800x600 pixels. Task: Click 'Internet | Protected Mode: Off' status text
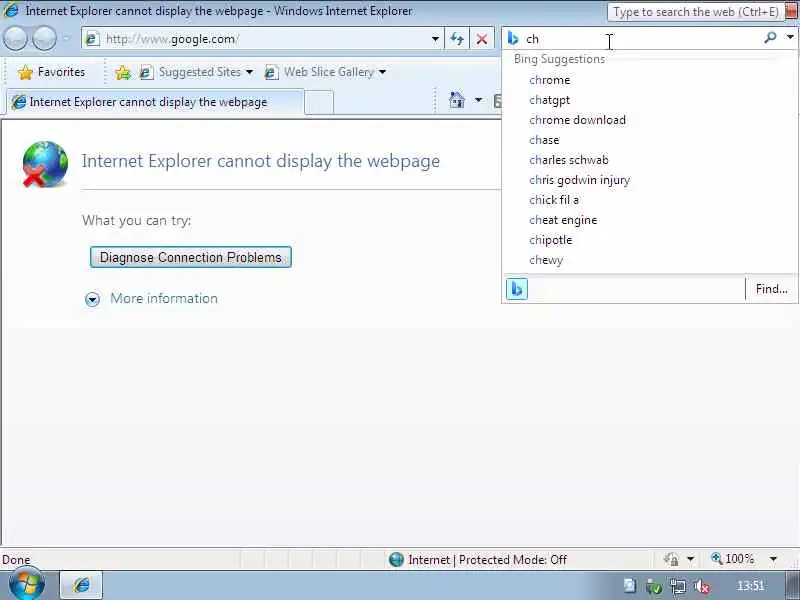coord(487,560)
